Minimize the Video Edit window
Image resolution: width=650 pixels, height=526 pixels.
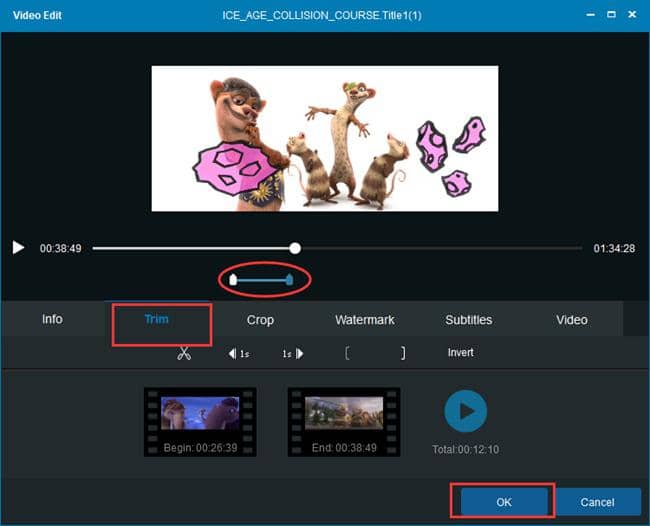(591, 15)
